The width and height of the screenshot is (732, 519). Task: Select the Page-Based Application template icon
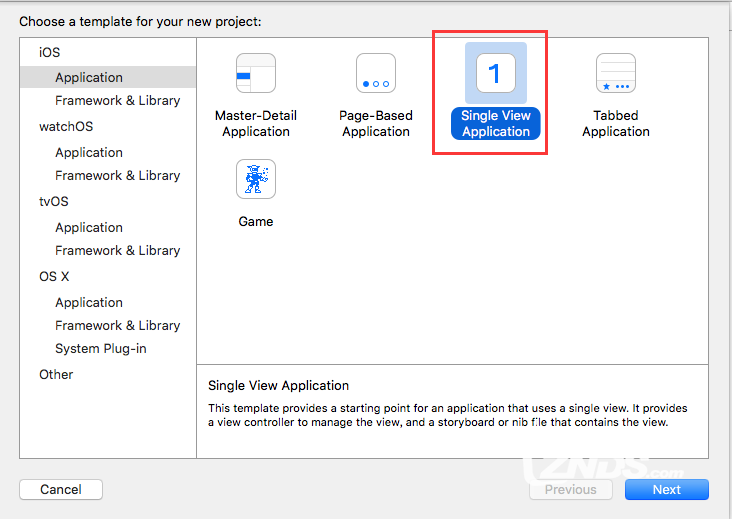click(376, 73)
